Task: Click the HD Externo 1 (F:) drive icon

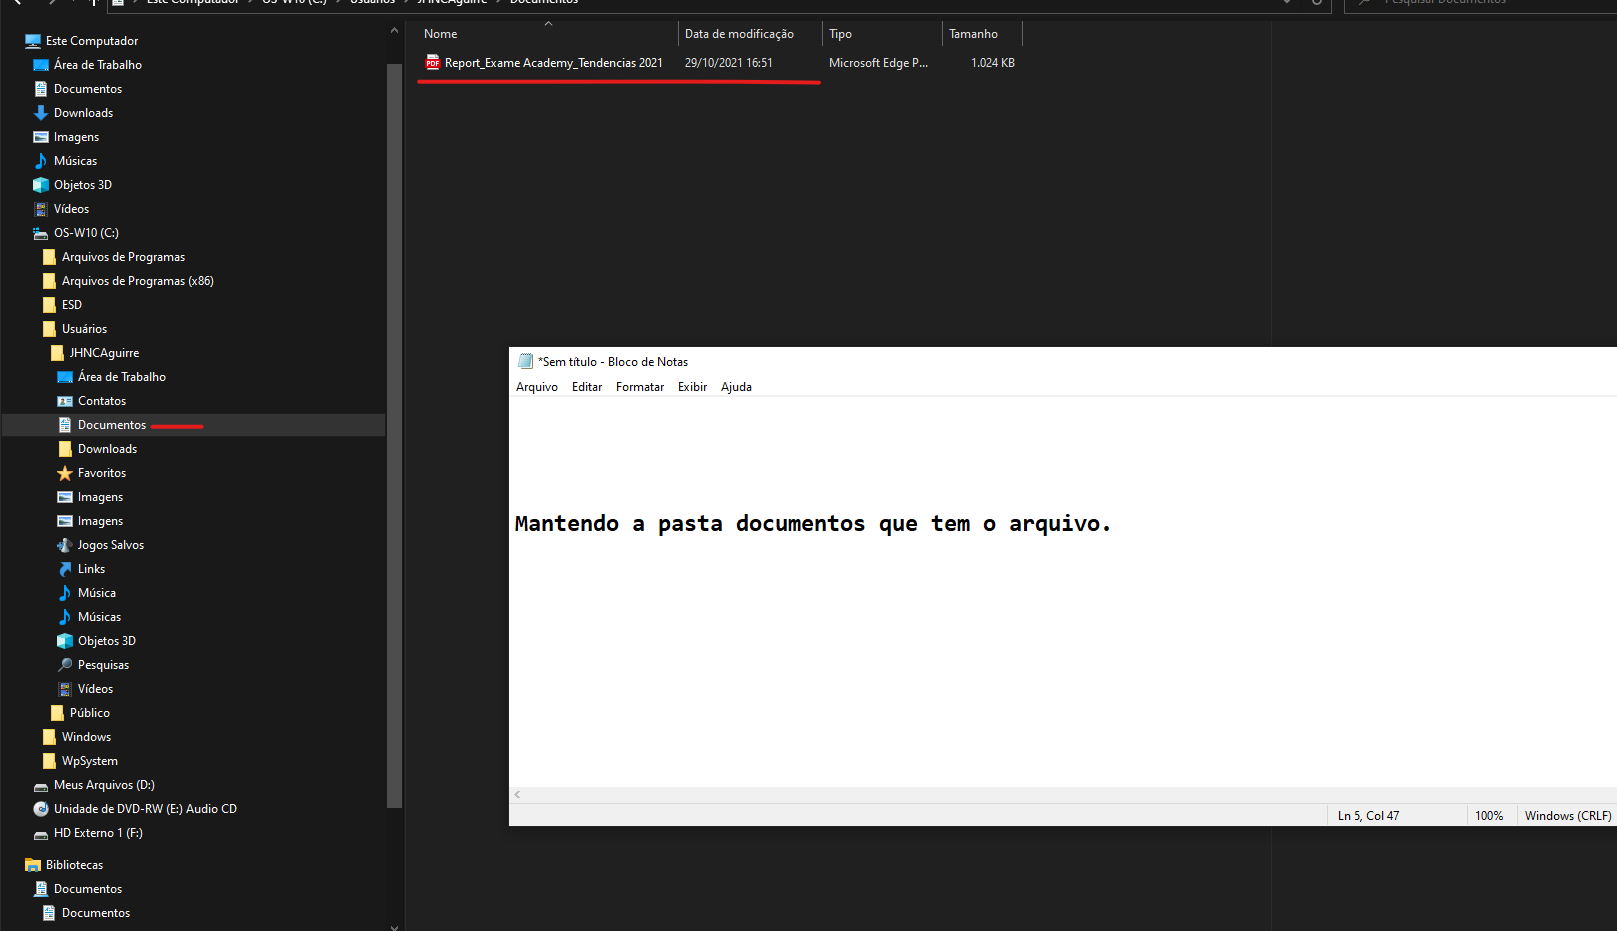Action: pos(41,834)
